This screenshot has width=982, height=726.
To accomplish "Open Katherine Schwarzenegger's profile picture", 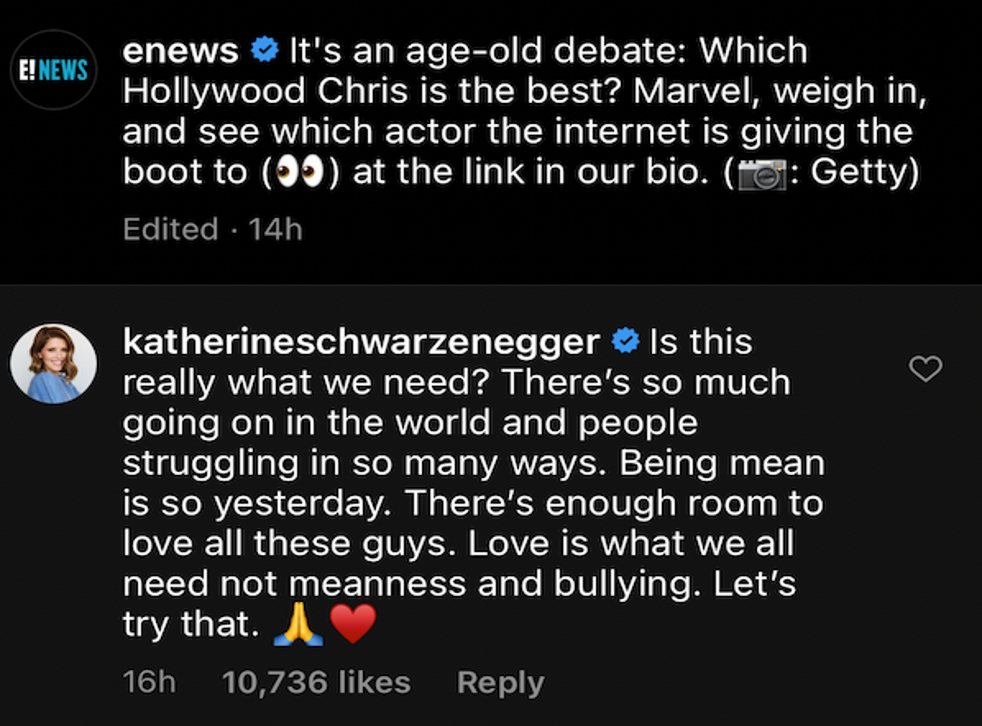I will pos(53,364).
